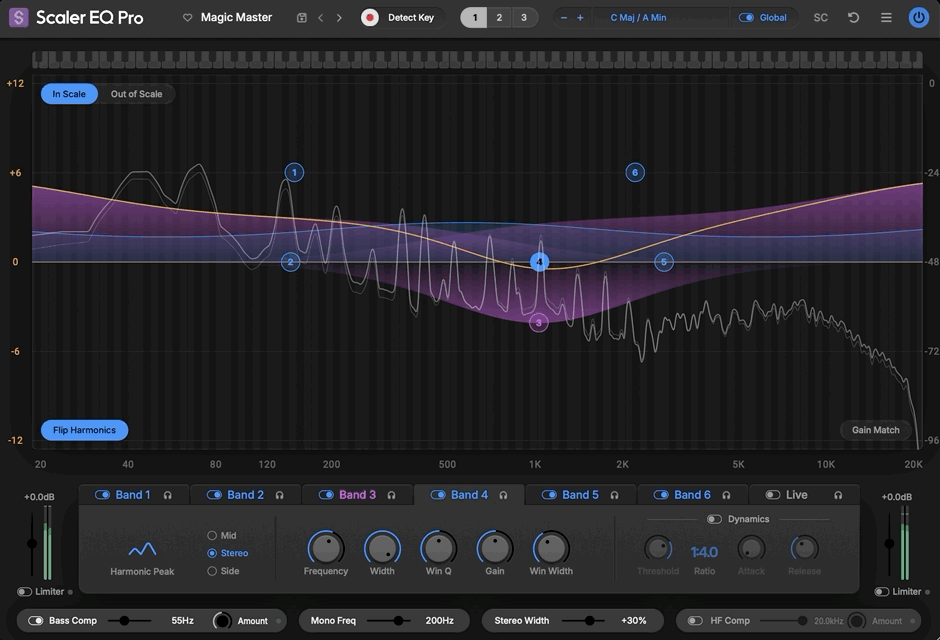This screenshot has width=940, height=640.
Task: Select the Side channel radio button
Action: pos(212,571)
